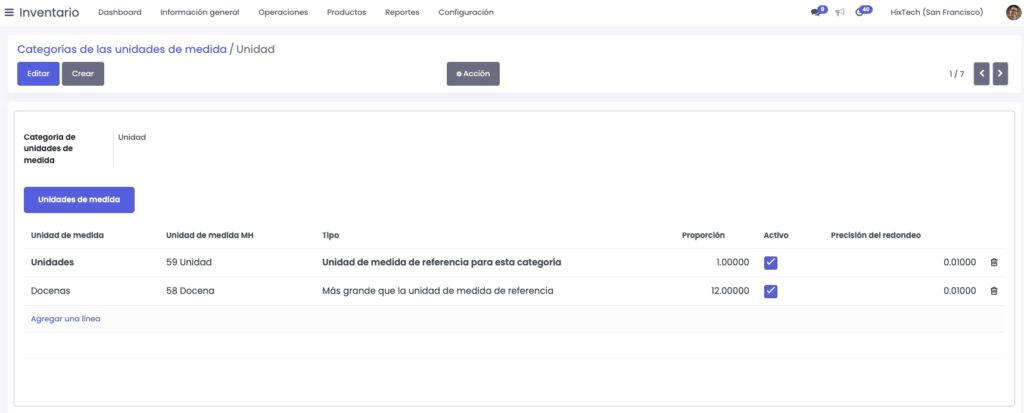
Task: Go to next record with right arrow
Action: (1000, 74)
